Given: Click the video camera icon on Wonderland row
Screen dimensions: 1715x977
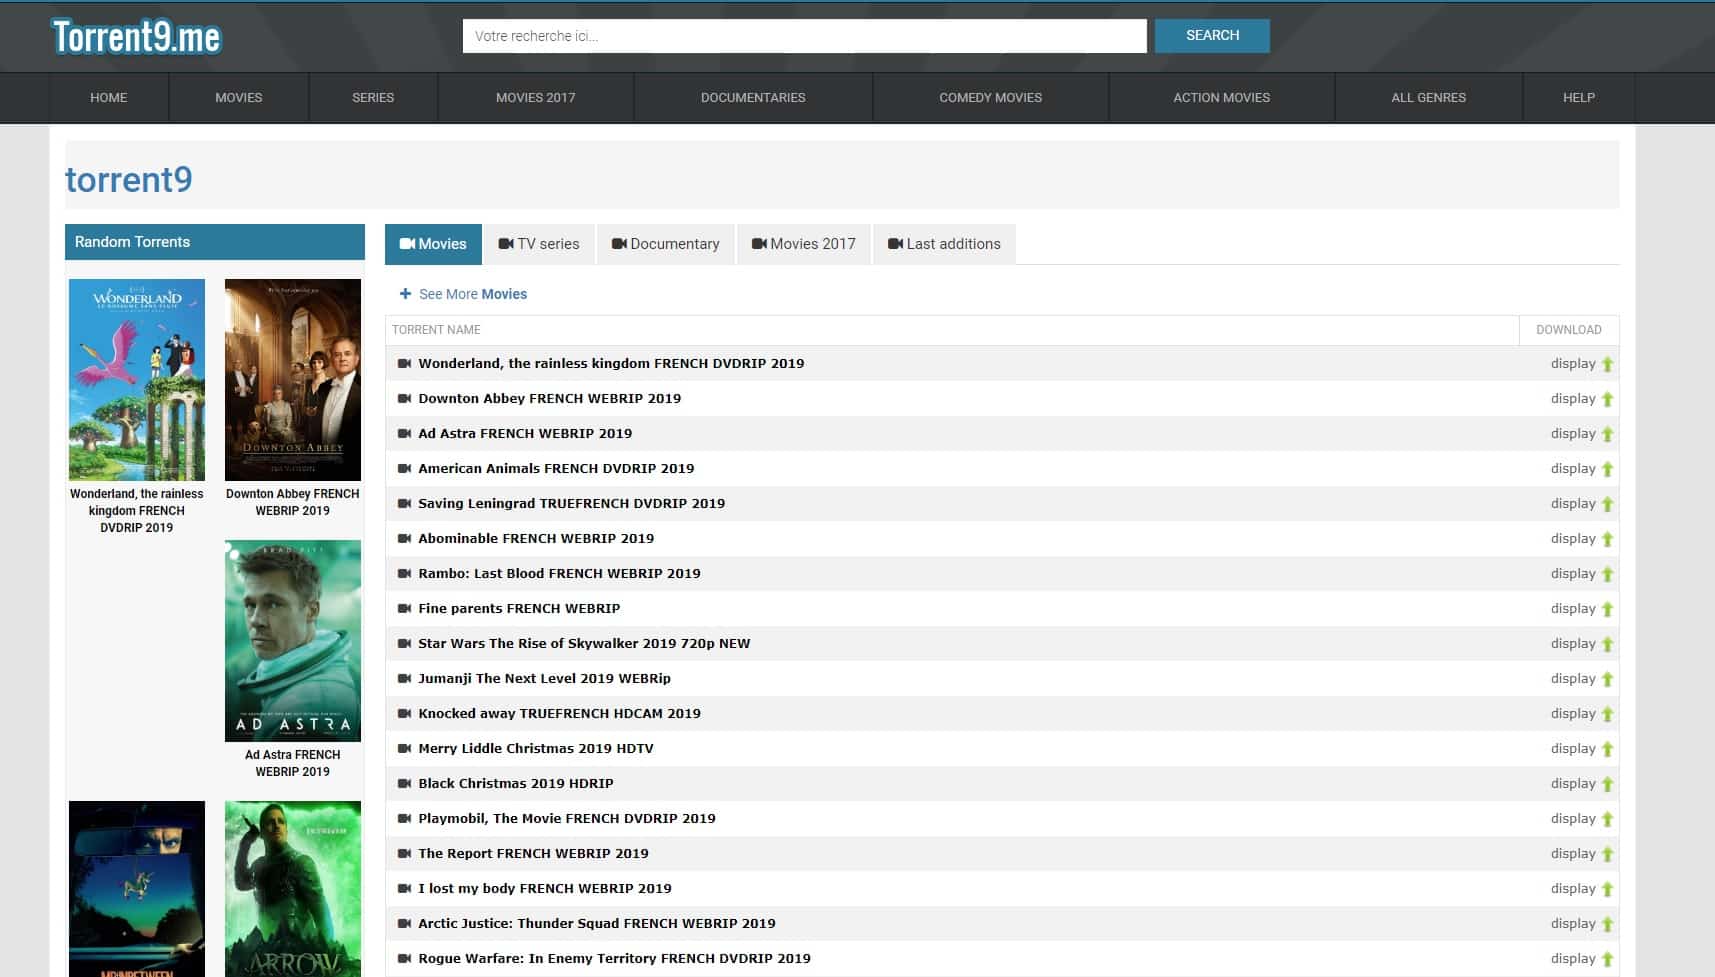Looking at the screenshot, I should click(x=405, y=363).
